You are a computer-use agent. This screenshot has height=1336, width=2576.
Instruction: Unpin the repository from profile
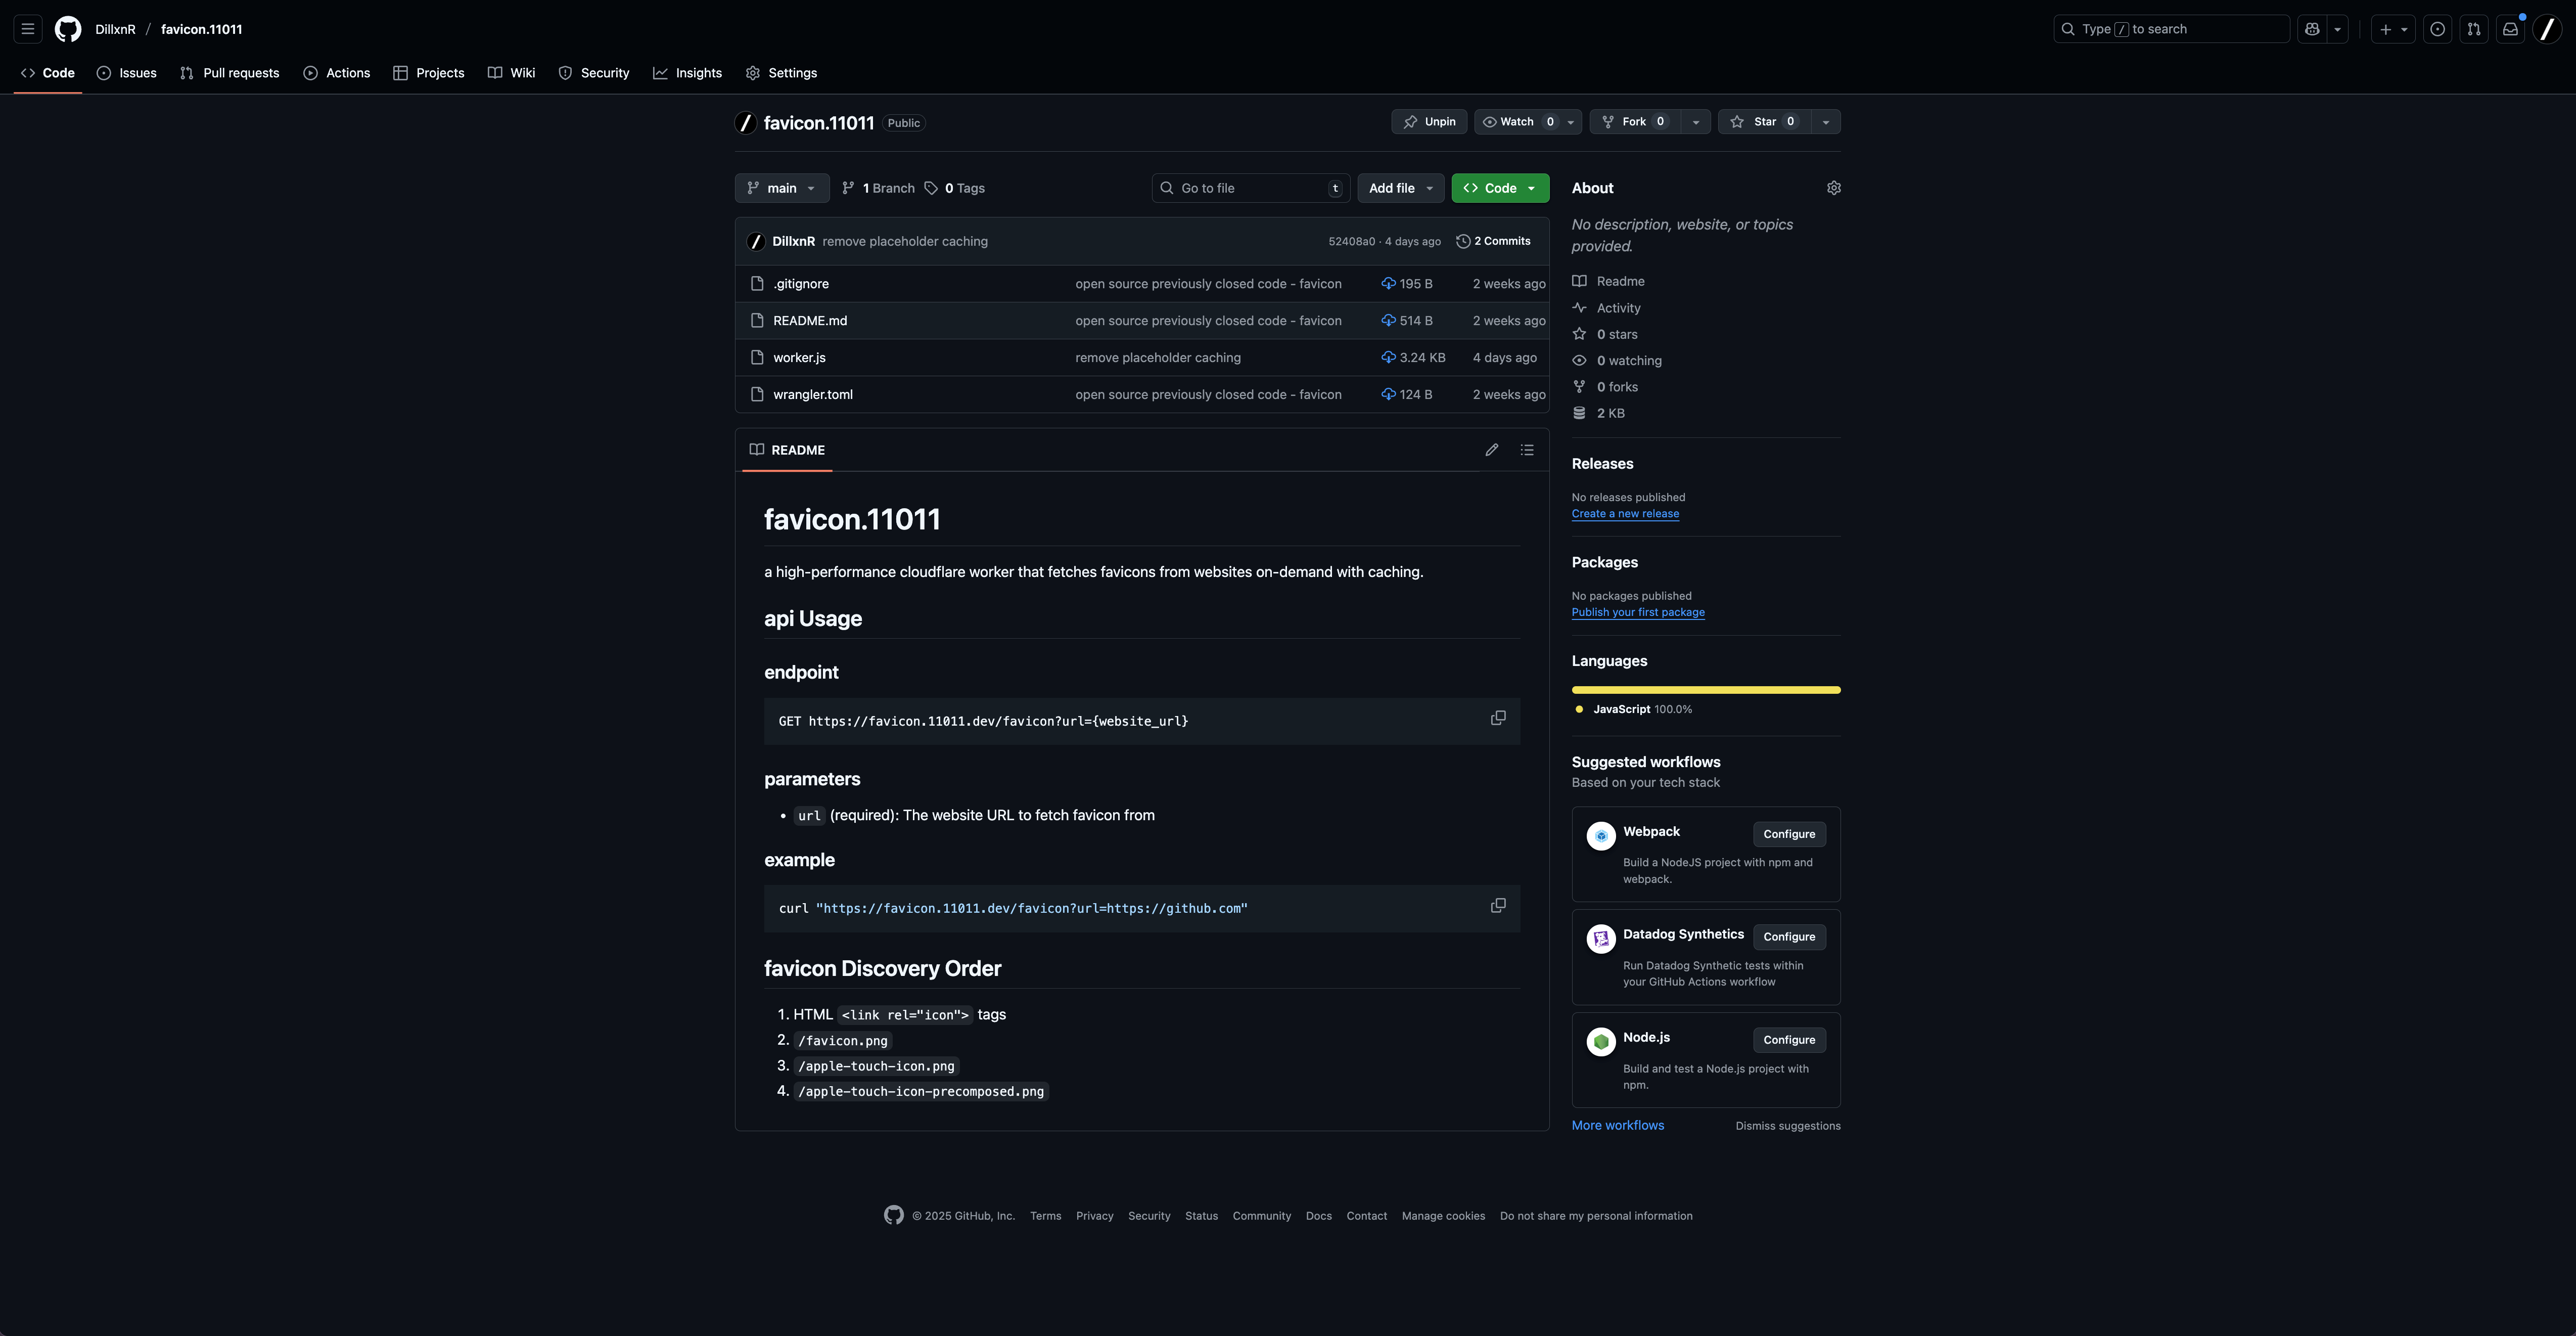[x=1429, y=122]
